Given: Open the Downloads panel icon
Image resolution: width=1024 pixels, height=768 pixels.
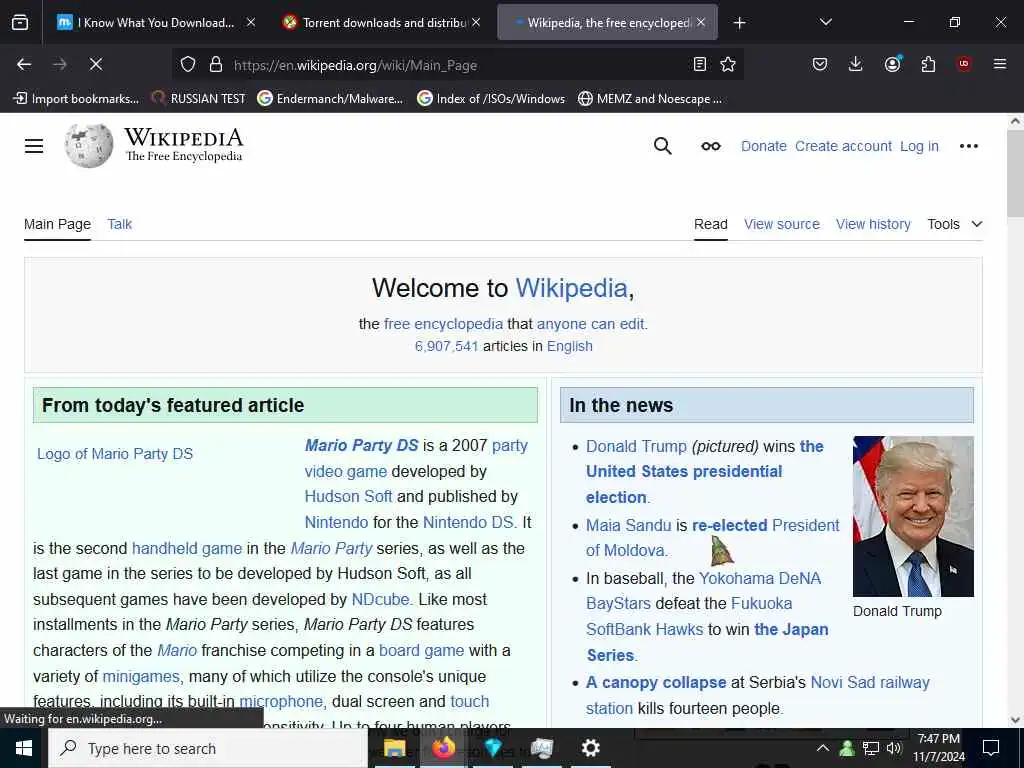Looking at the screenshot, I should pyautogui.click(x=856, y=64).
